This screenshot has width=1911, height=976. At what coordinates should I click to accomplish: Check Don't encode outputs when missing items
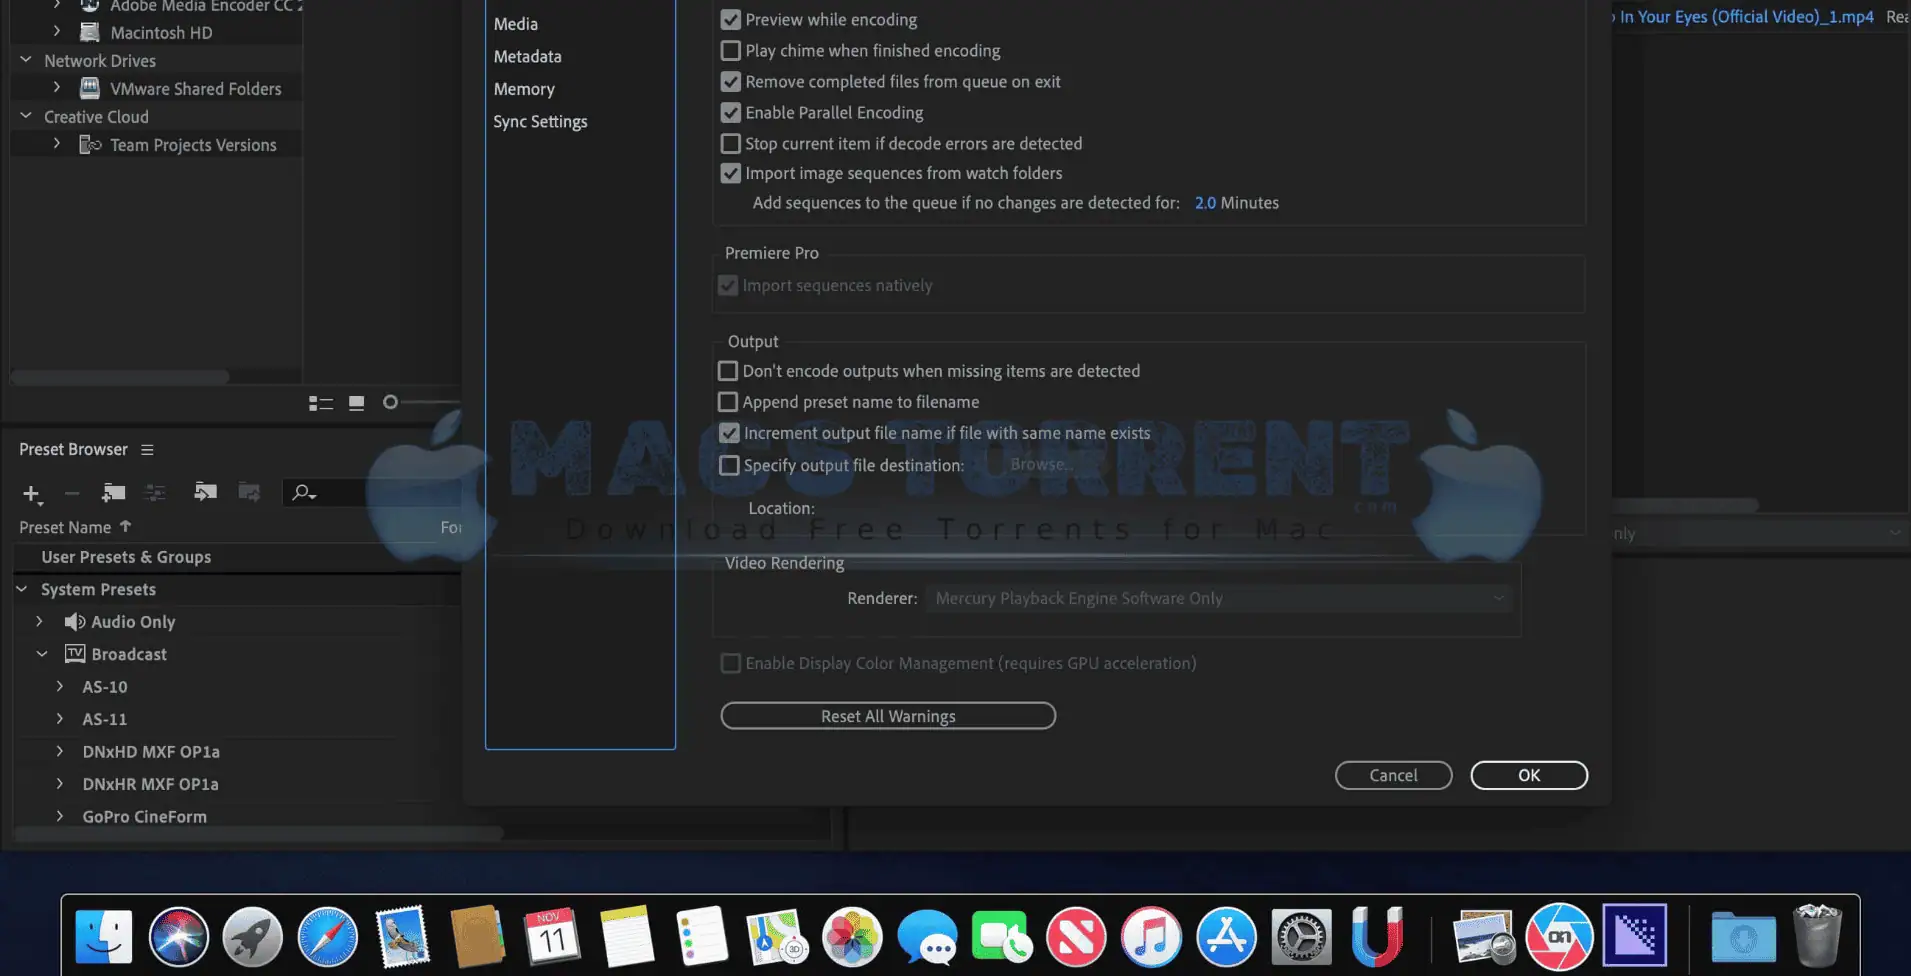tap(728, 371)
